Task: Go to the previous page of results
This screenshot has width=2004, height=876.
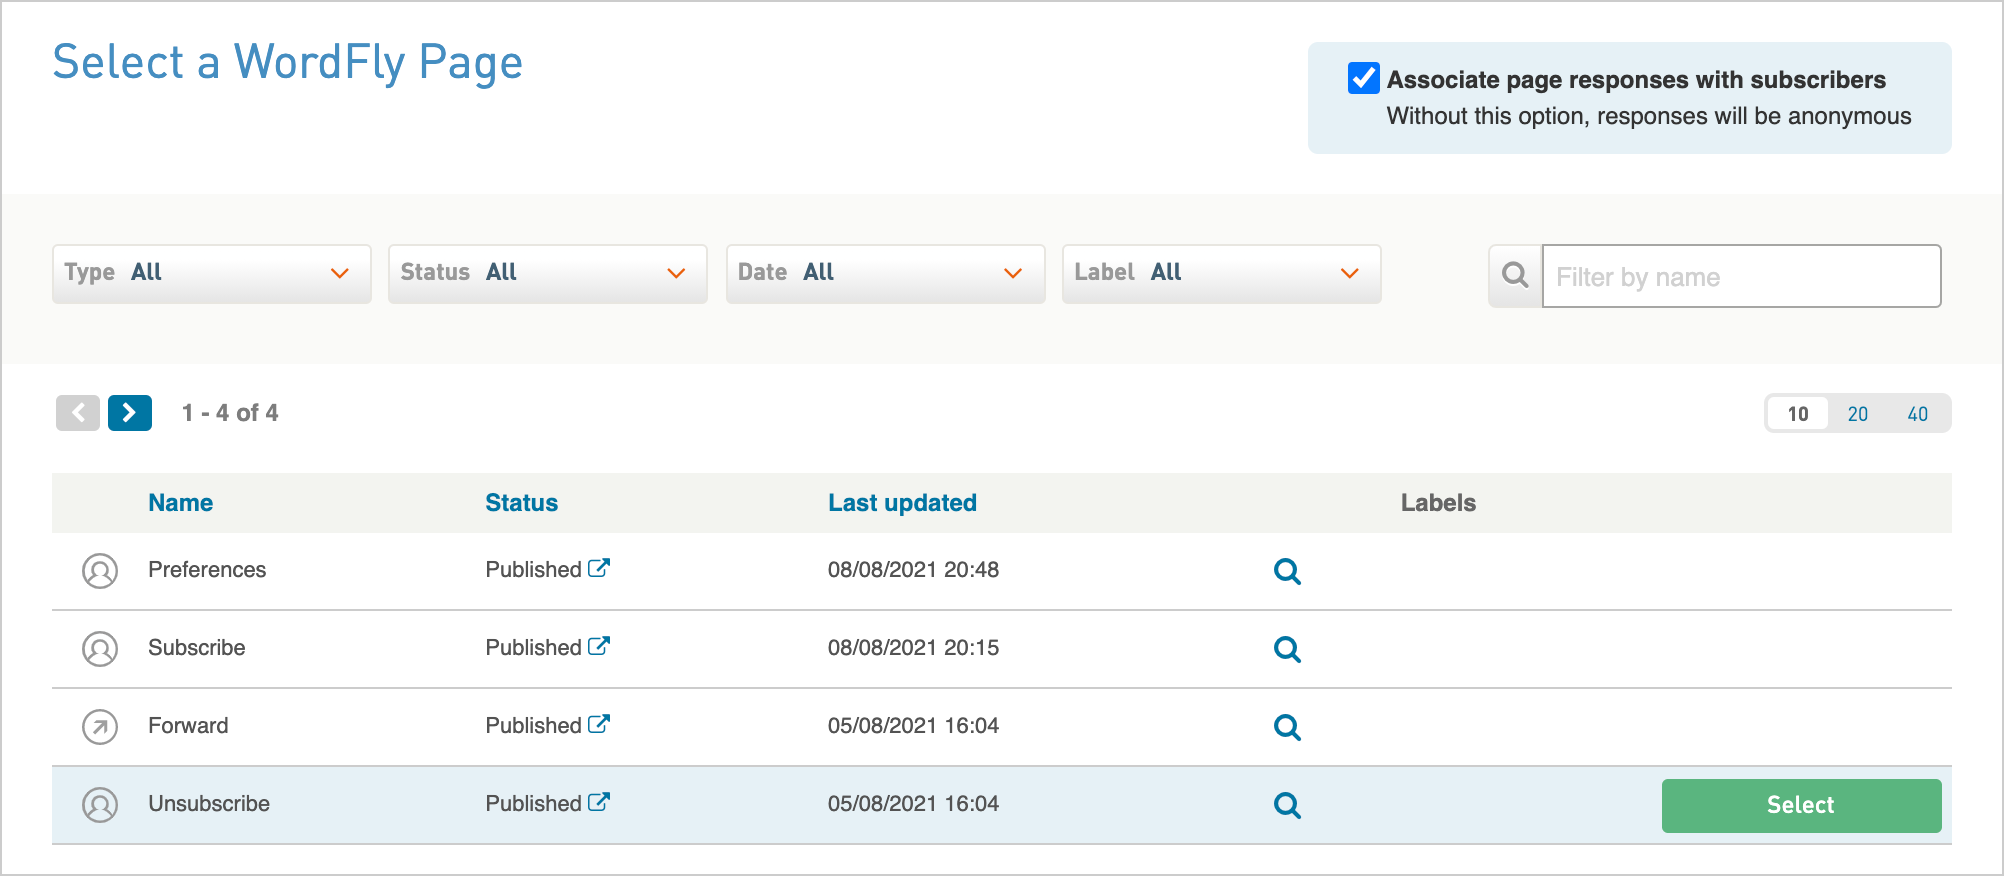Action: coord(78,413)
